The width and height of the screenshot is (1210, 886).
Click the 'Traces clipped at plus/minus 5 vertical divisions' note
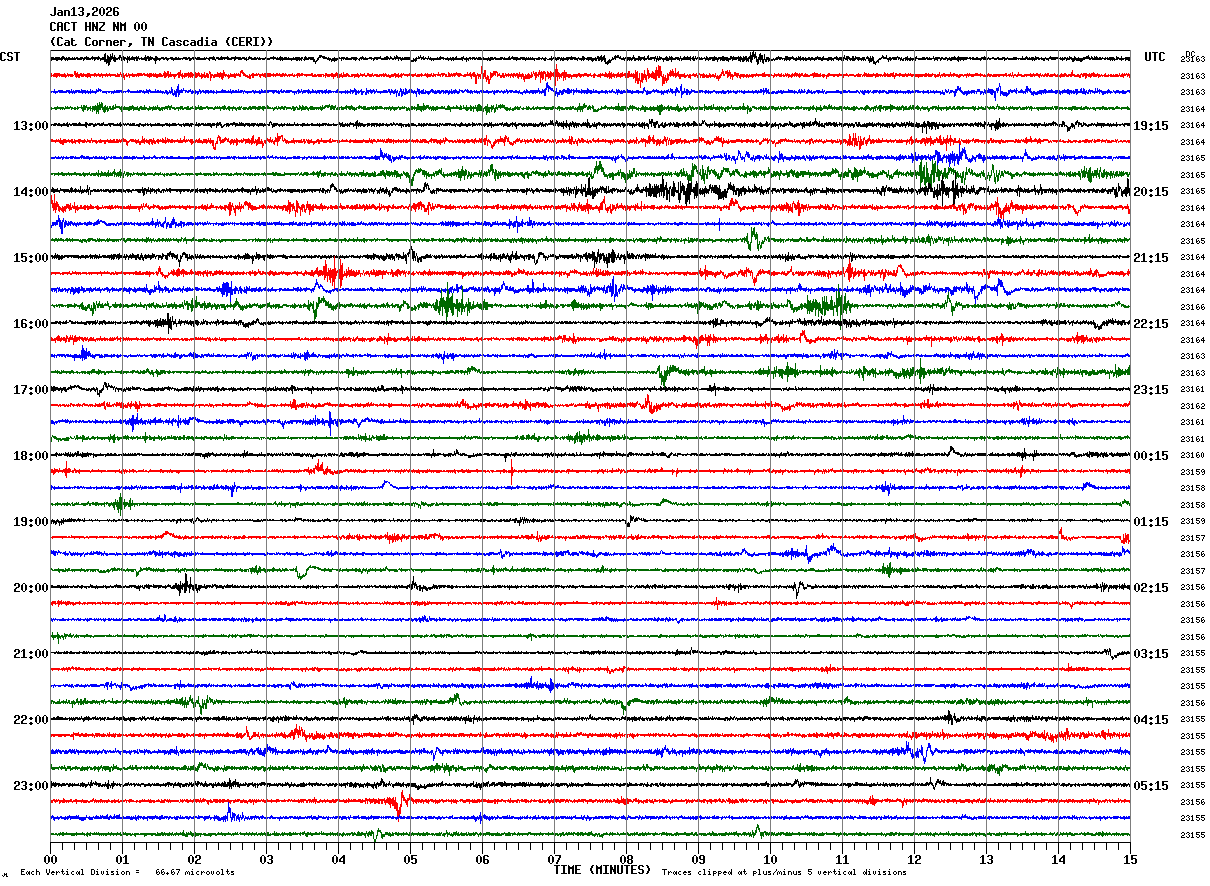coord(784,873)
